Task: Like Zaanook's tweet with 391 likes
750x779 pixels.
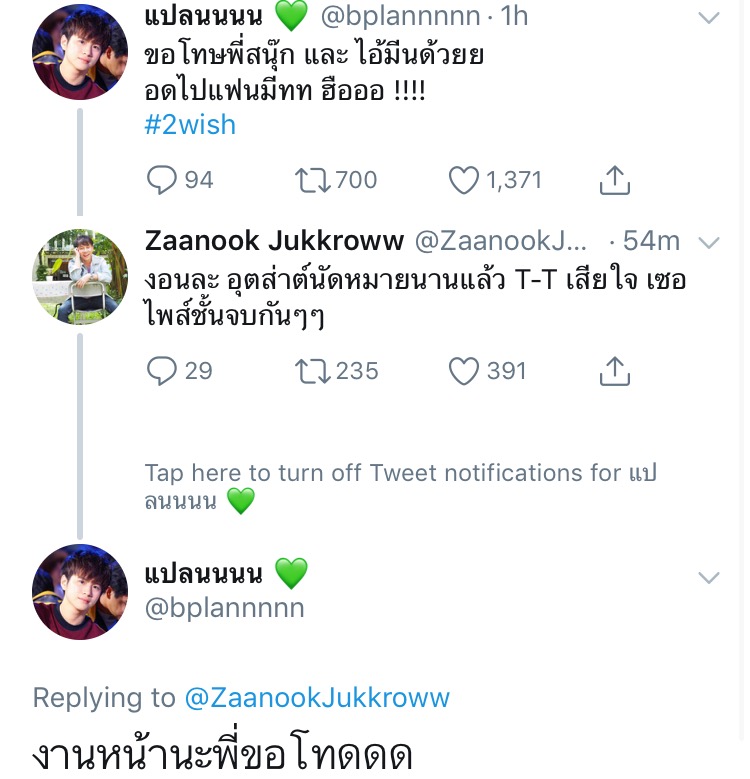Action: (464, 371)
